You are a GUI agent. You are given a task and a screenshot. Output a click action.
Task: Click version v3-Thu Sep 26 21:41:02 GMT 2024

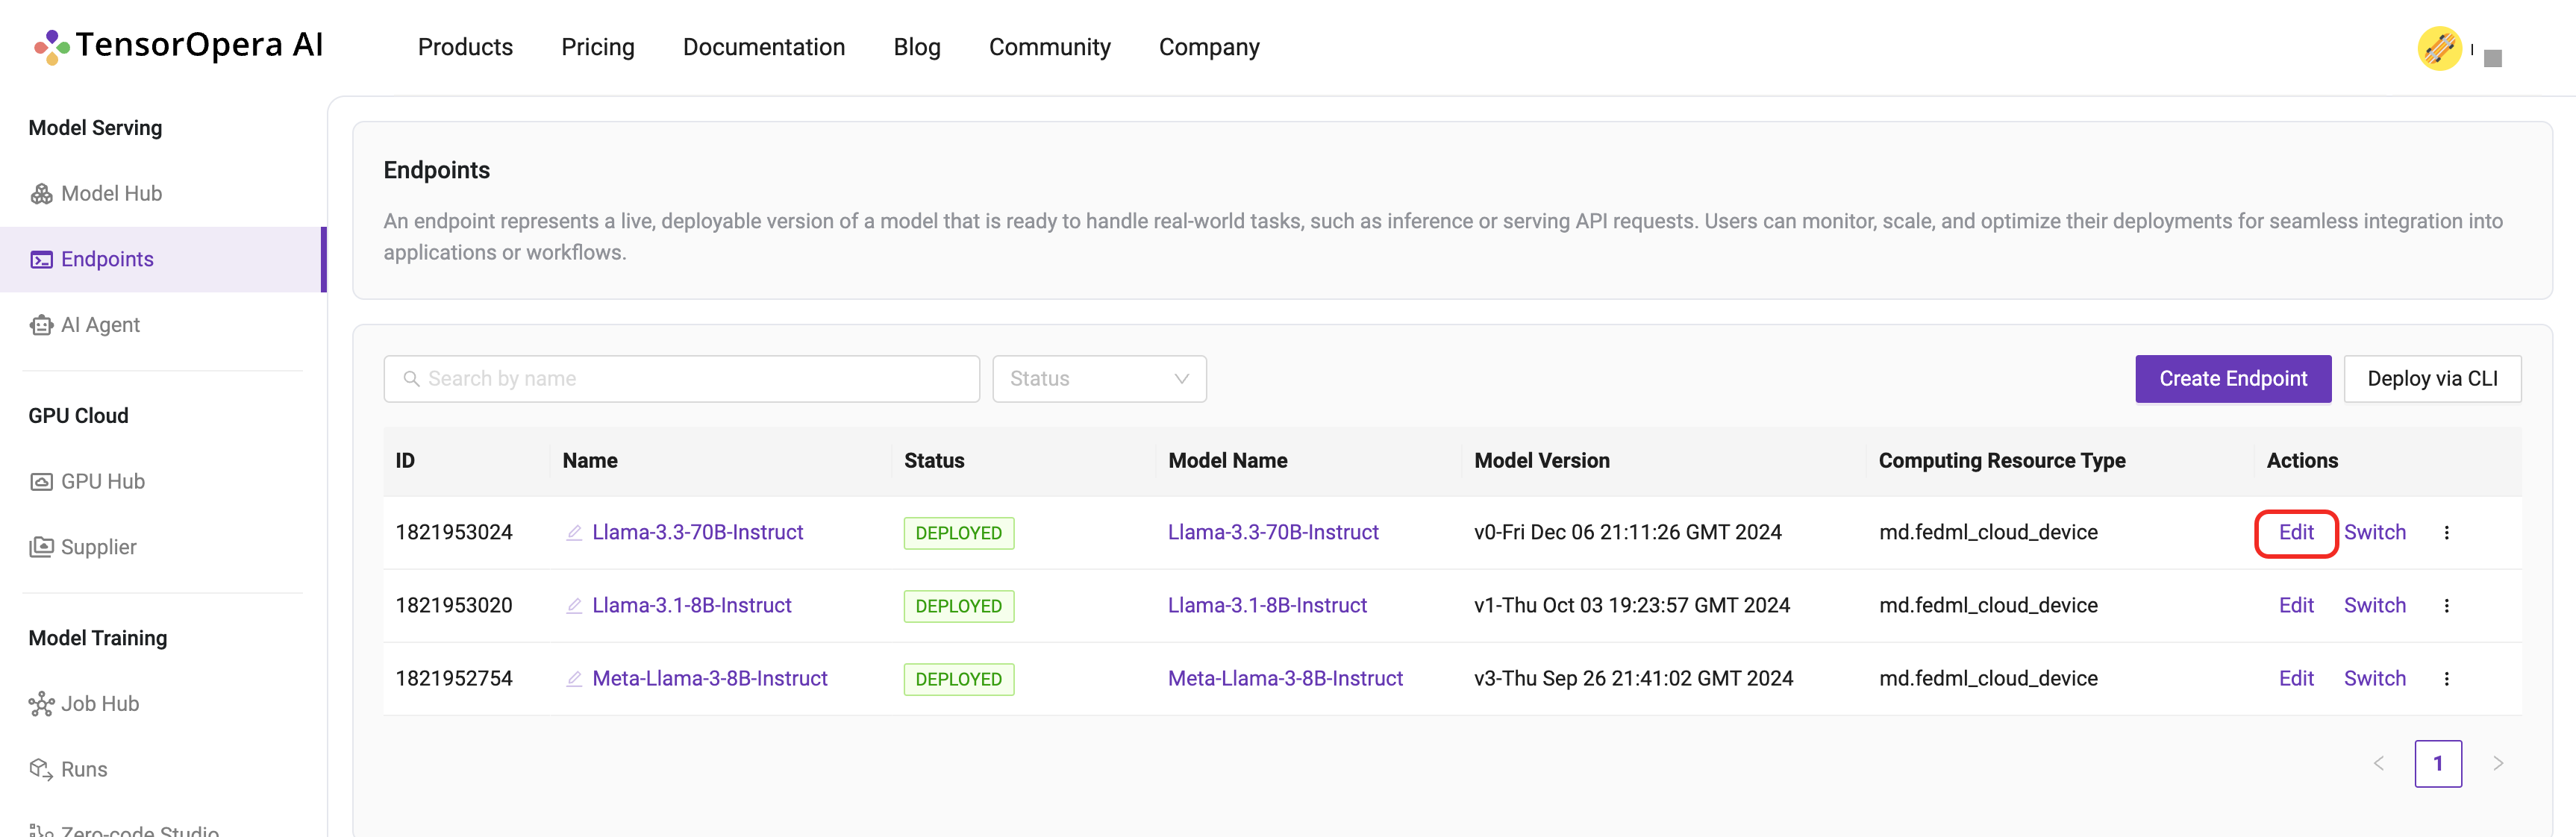[x=1633, y=679]
